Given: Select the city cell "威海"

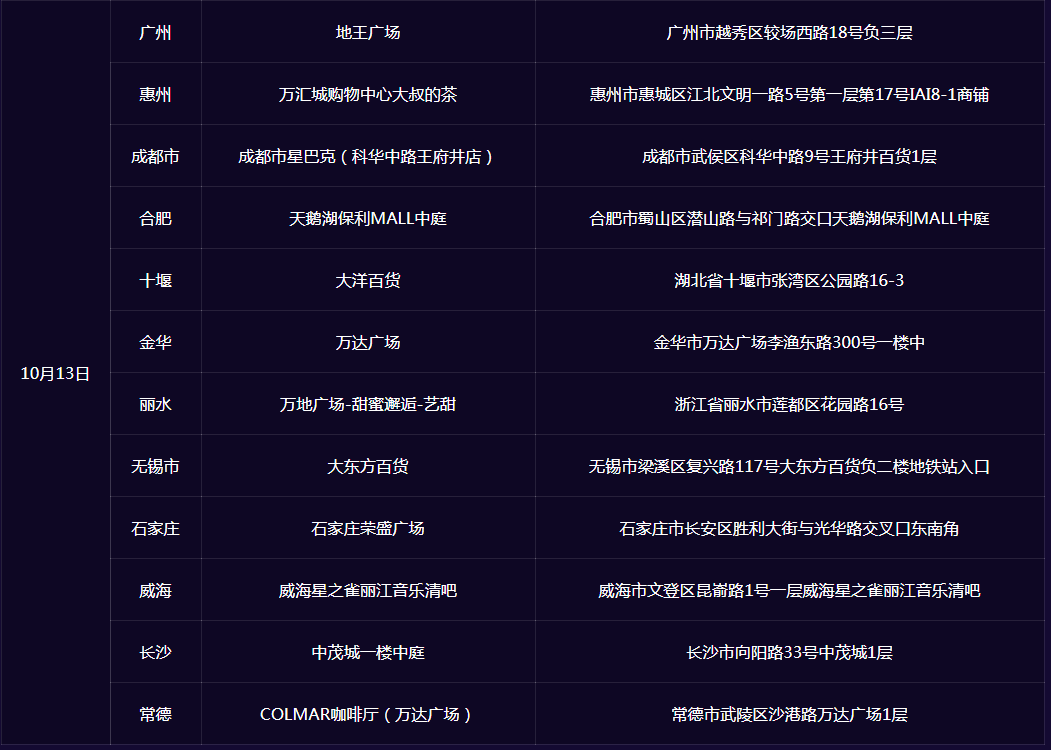Looking at the screenshot, I should pyautogui.click(x=156, y=590).
